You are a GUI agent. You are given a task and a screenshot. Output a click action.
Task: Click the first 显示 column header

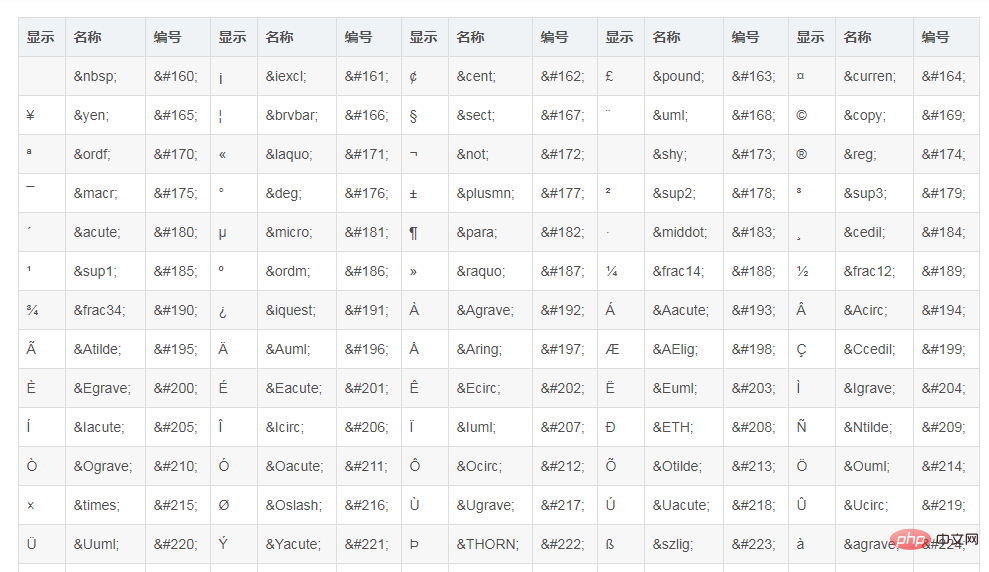click(x=42, y=37)
